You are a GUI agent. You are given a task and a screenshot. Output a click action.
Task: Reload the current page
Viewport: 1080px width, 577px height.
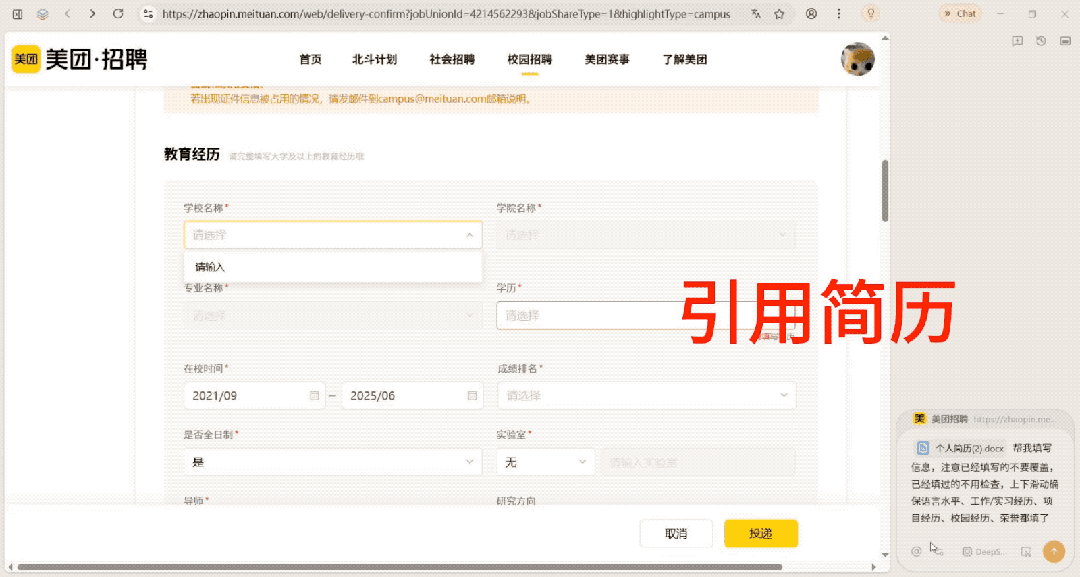tap(118, 14)
